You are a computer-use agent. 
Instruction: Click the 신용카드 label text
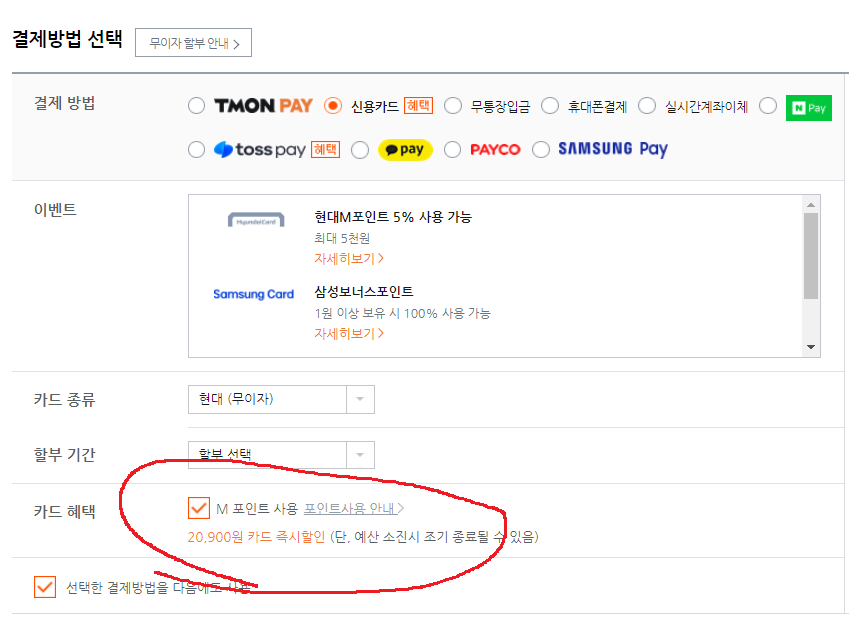point(375,106)
